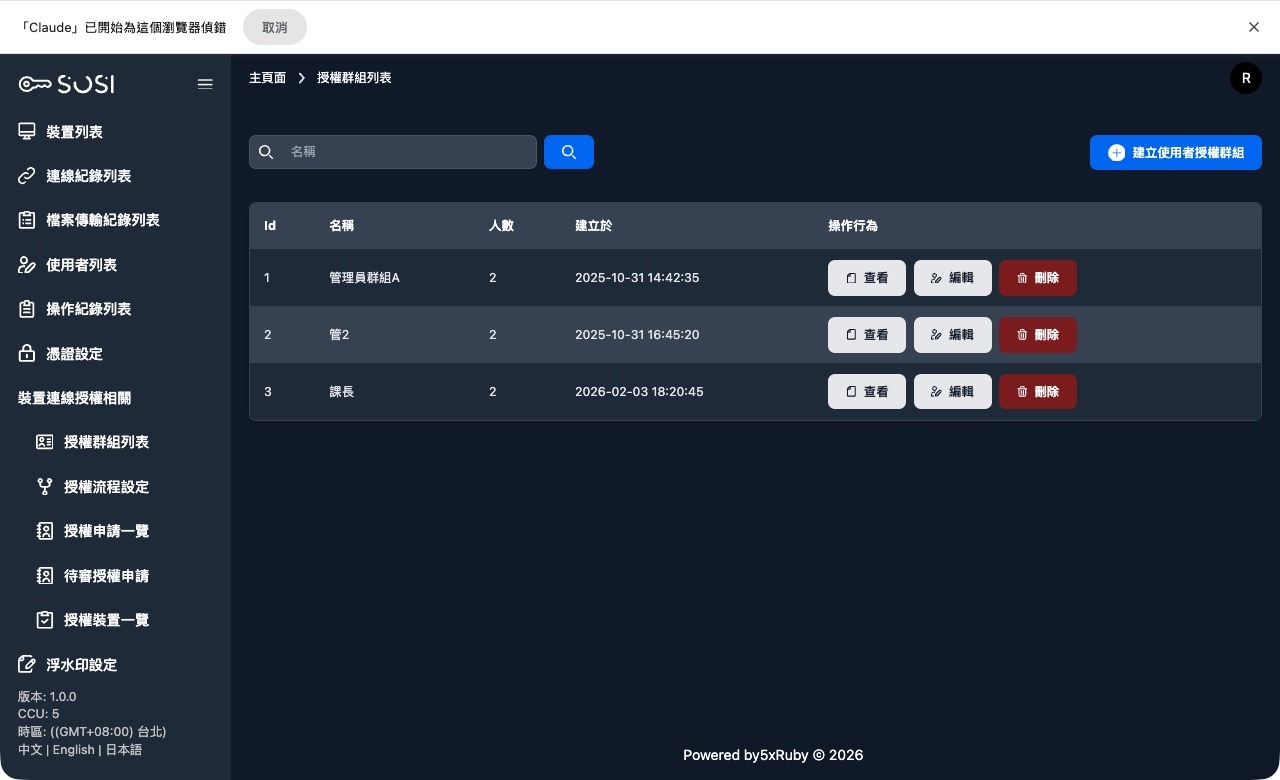Click the 檔案傳輸紀錄列表 clipboard icon

point(27,220)
